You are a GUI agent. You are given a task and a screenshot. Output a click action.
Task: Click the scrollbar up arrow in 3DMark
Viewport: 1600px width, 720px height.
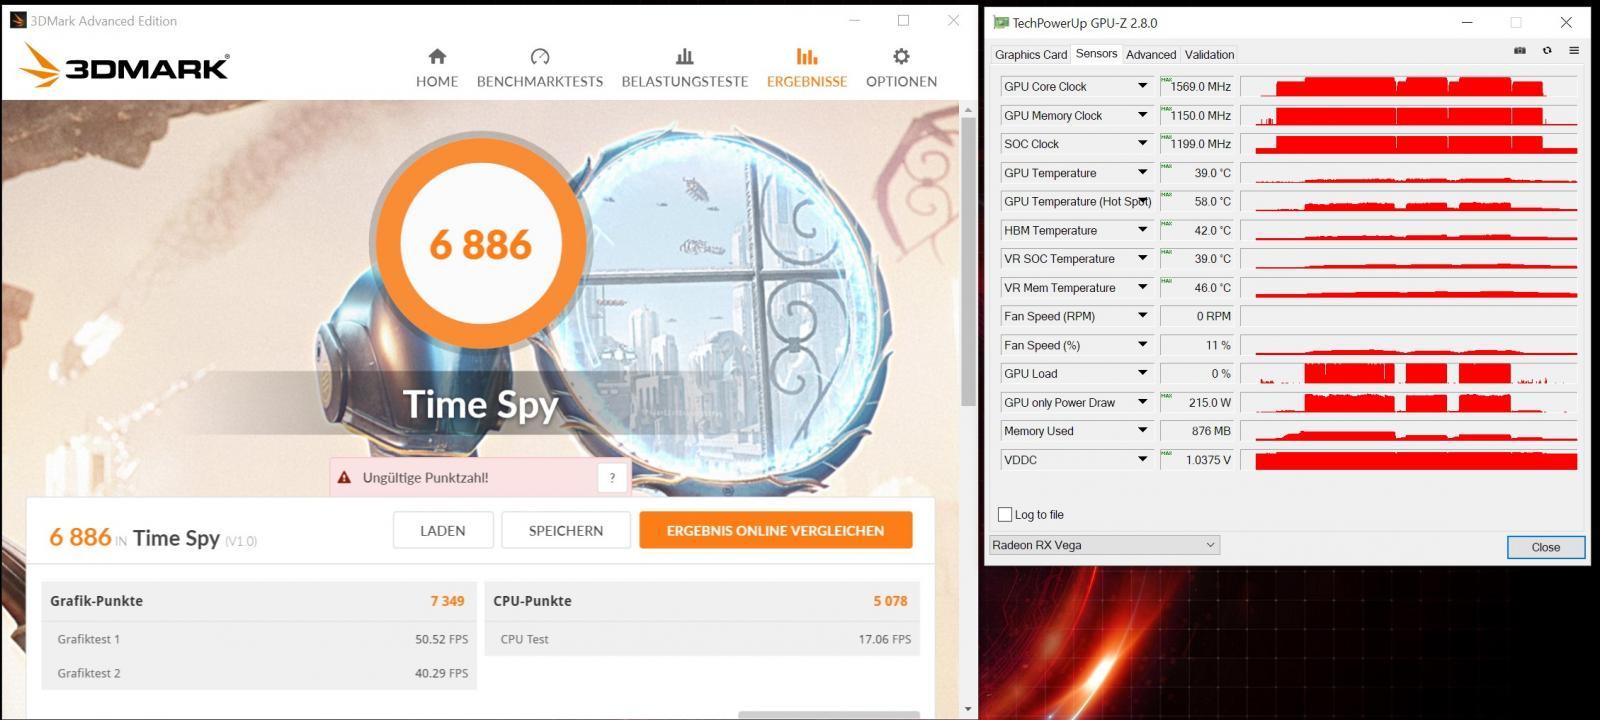[x=968, y=108]
